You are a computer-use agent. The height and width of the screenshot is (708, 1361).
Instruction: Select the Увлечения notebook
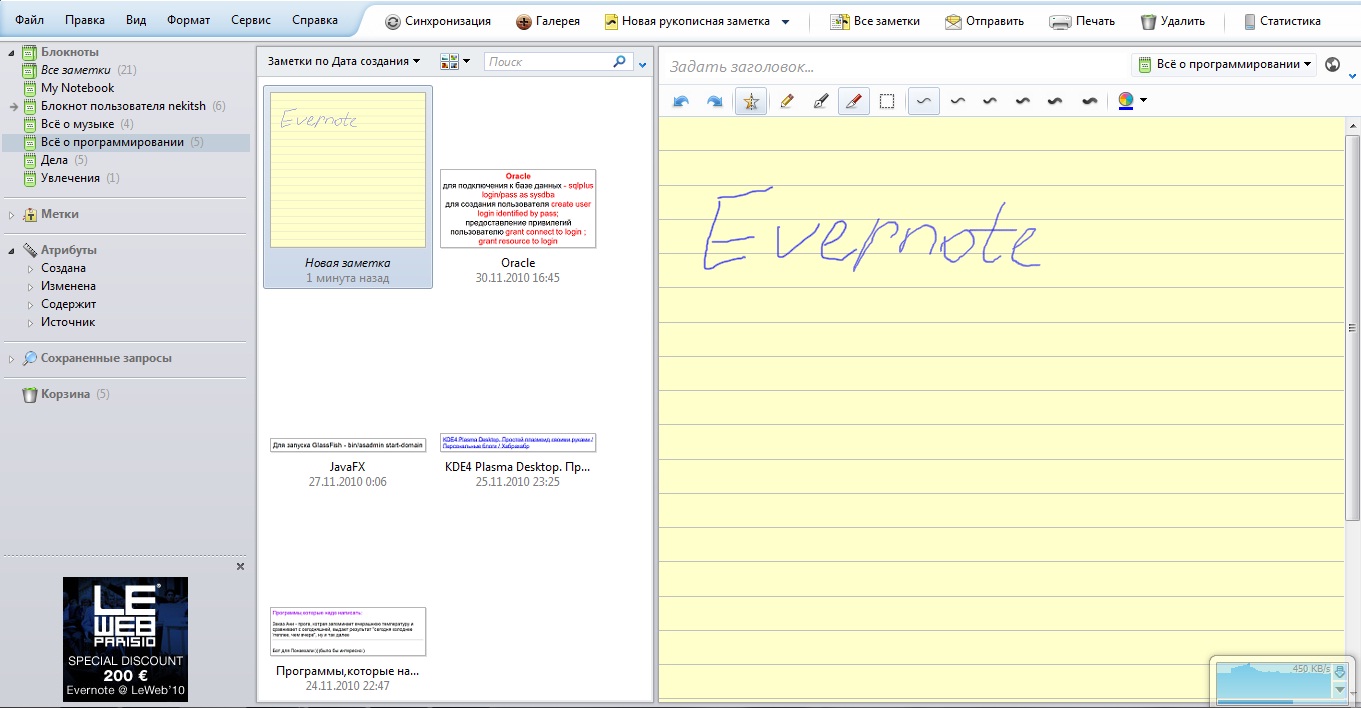click(70, 178)
